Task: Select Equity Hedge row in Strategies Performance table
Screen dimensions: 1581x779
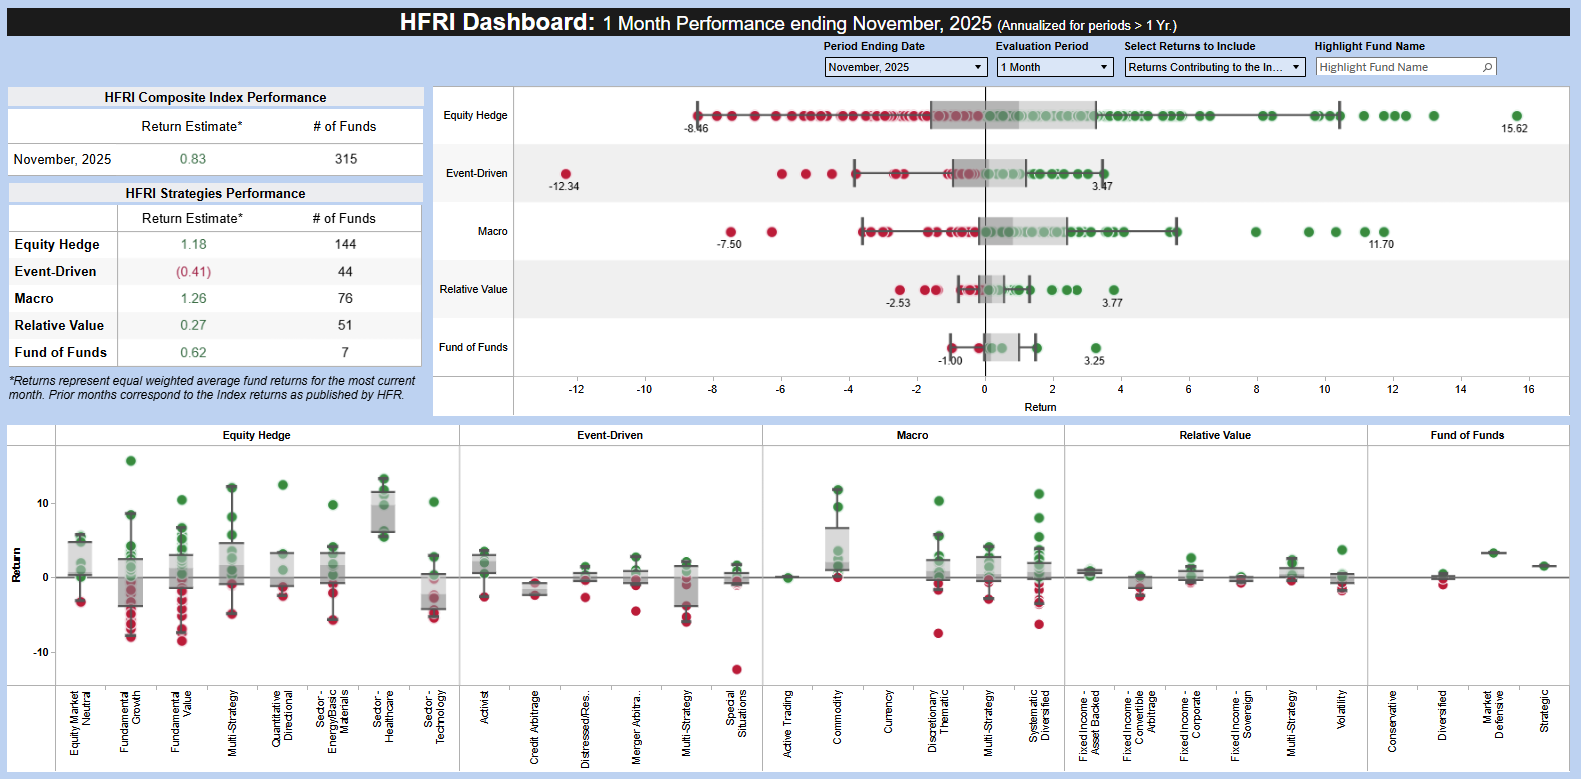Action: [57, 244]
